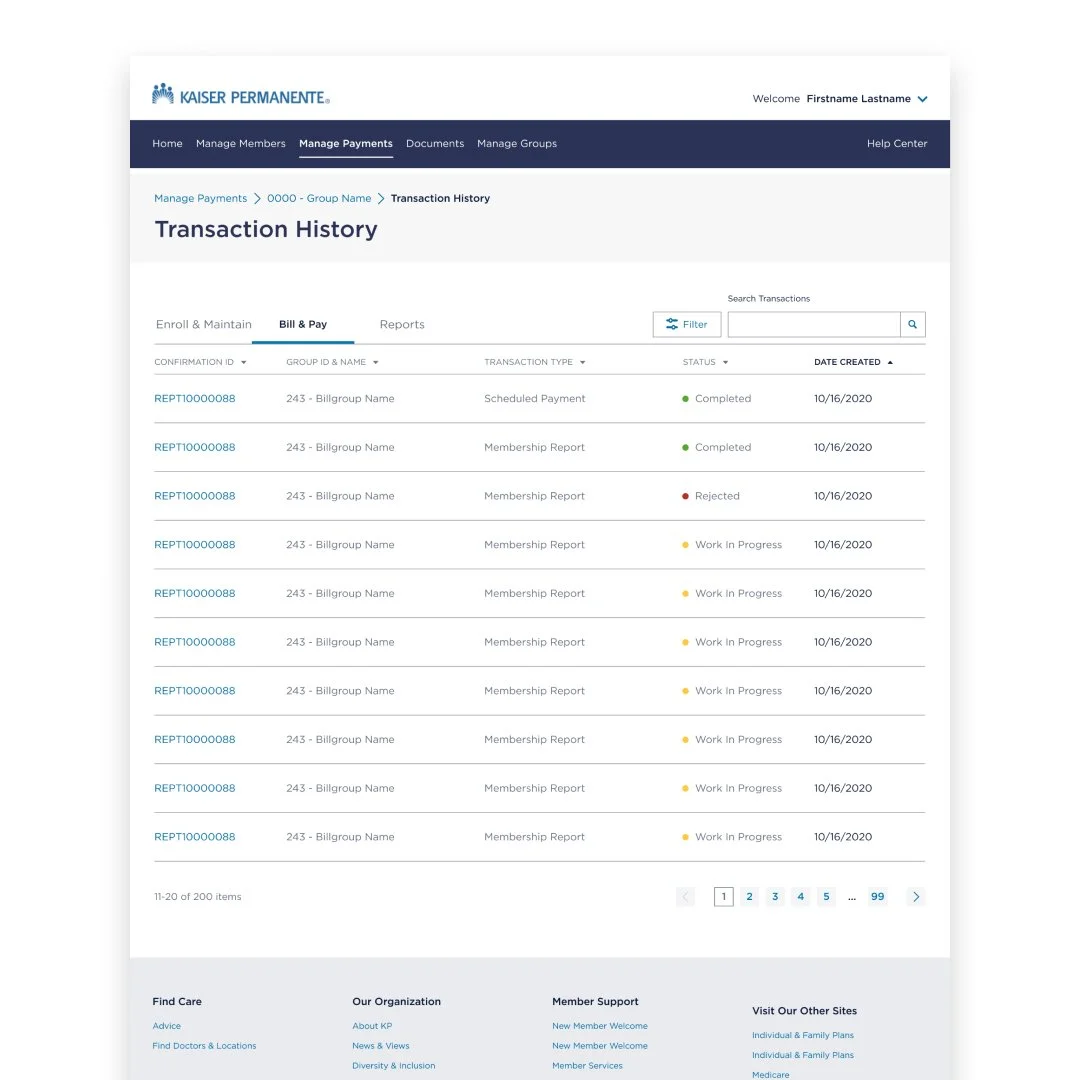Switch to the Enroll & Maintain tab
Image resolution: width=1080 pixels, height=1080 pixels.
[x=203, y=324]
